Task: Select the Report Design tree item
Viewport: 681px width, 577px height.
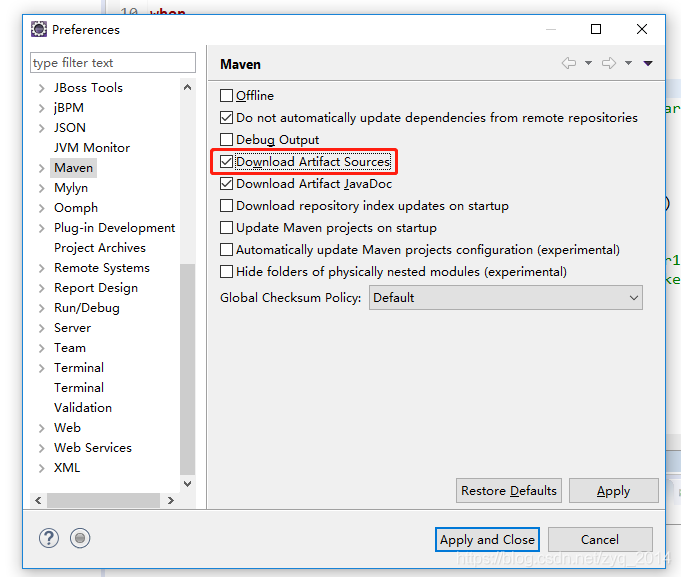Action: [96, 288]
